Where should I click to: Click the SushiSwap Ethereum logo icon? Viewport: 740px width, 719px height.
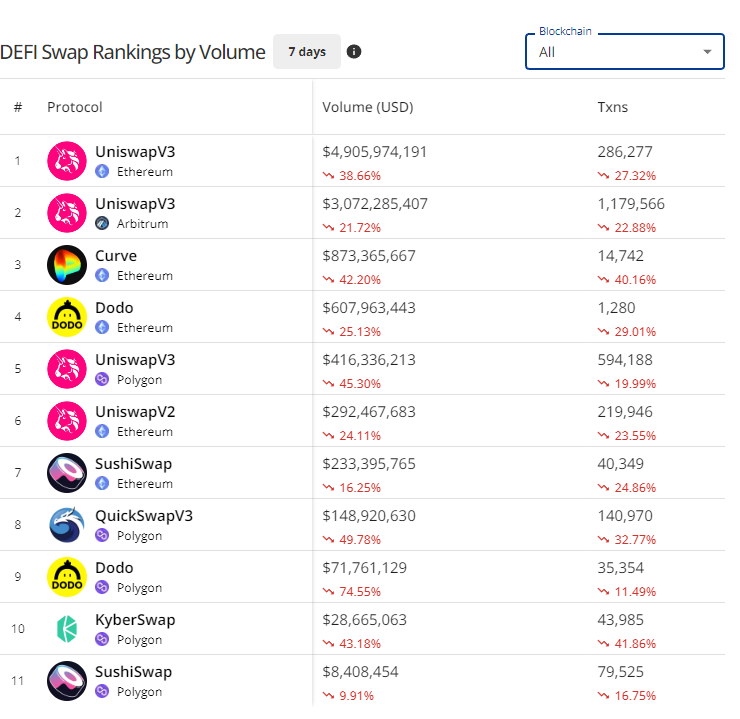(x=67, y=473)
